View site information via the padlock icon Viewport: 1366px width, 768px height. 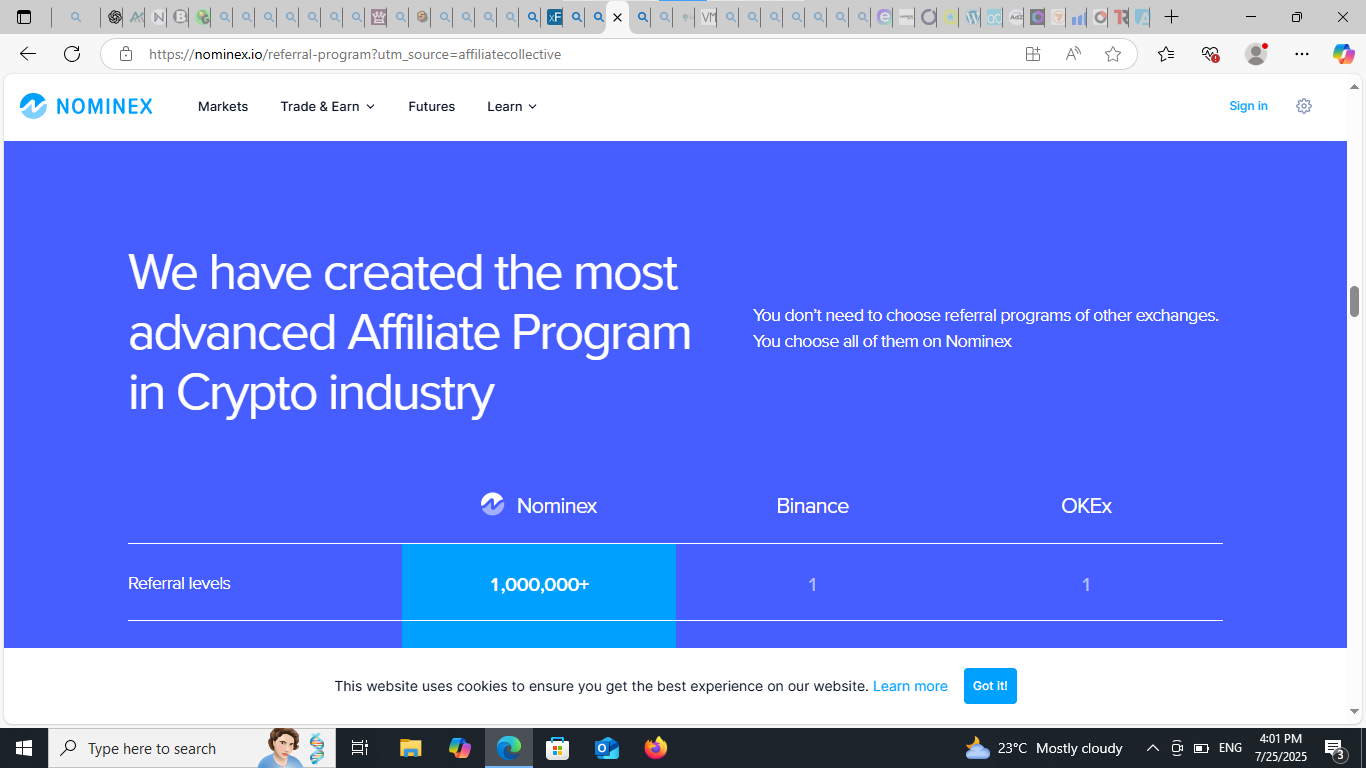click(x=126, y=54)
